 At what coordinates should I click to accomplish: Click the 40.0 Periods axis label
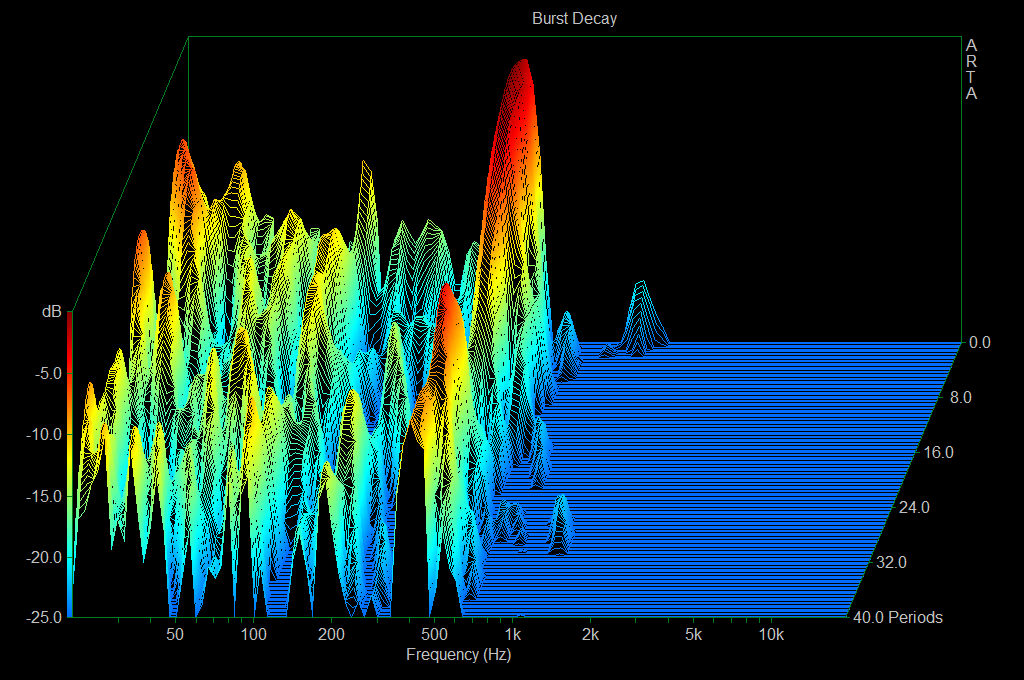tap(898, 617)
